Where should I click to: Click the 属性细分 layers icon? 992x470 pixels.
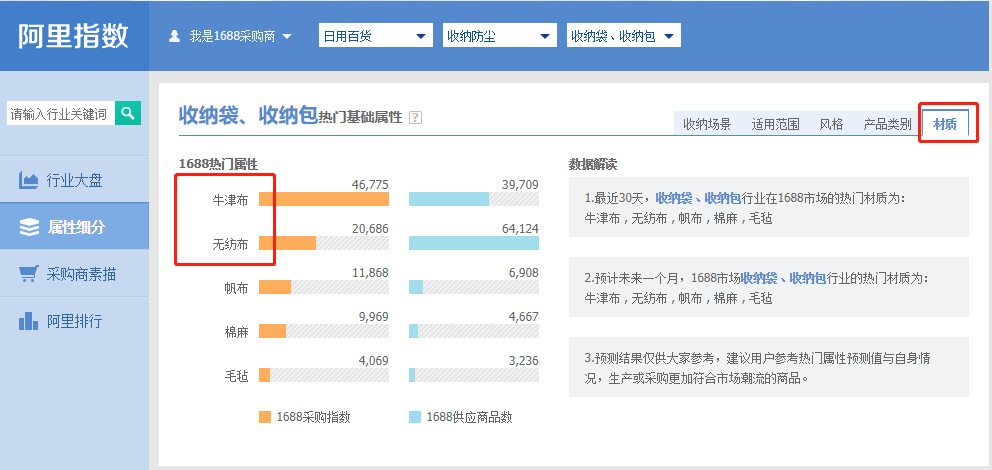coord(29,227)
